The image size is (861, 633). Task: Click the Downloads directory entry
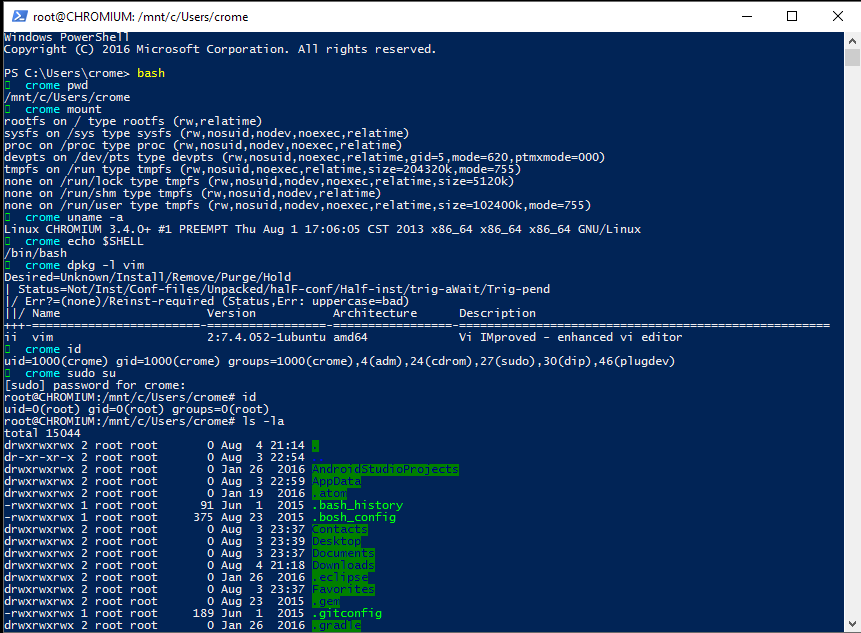pyautogui.click(x=343, y=565)
